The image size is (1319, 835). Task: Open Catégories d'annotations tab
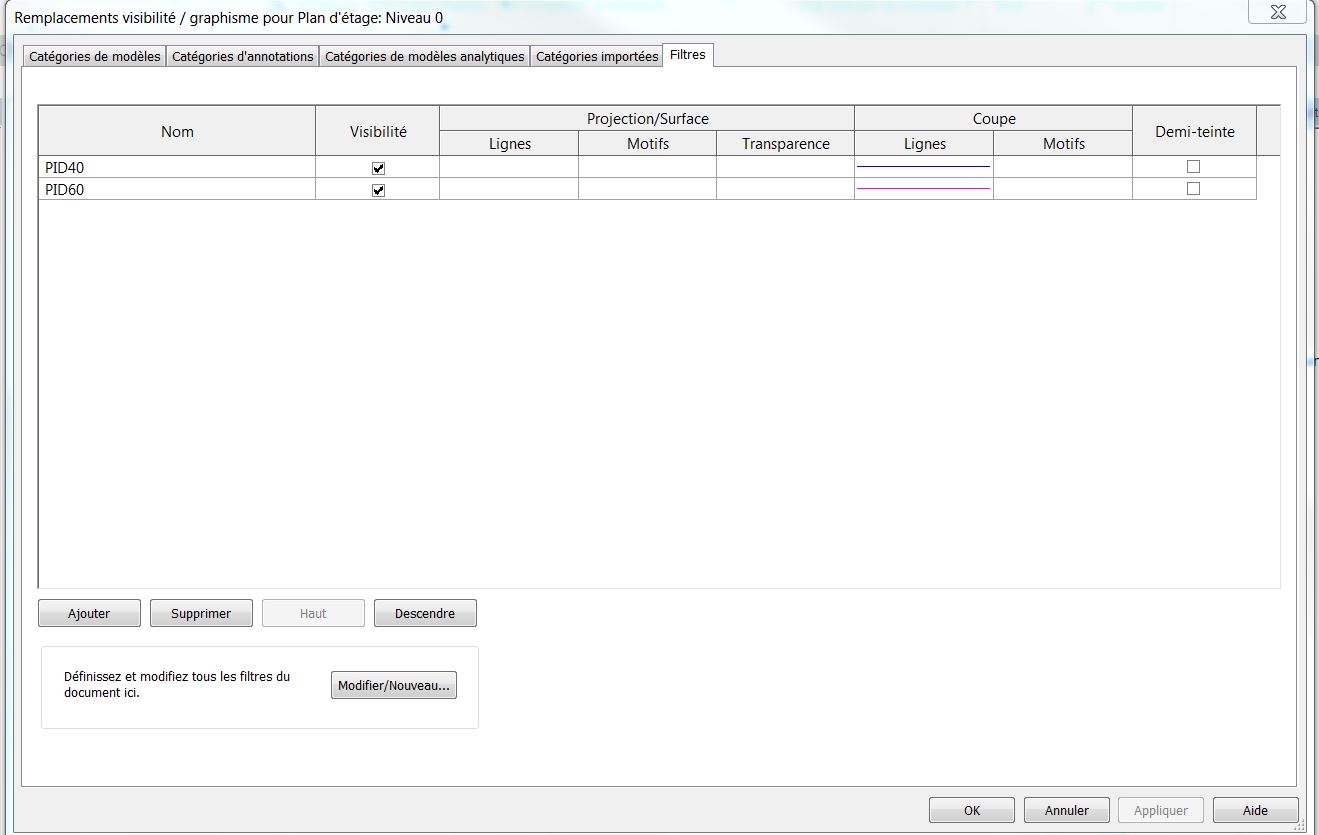coord(243,57)
